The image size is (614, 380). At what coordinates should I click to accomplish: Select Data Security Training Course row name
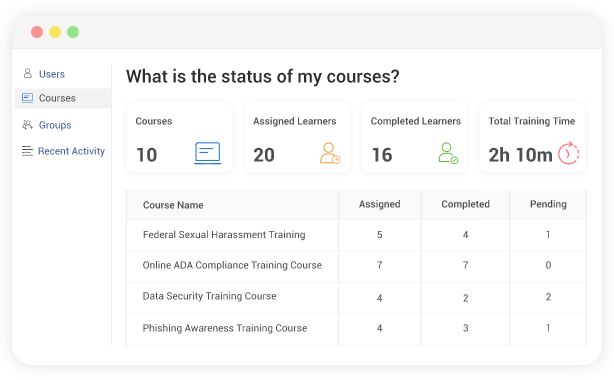click(x=209, y=296)
